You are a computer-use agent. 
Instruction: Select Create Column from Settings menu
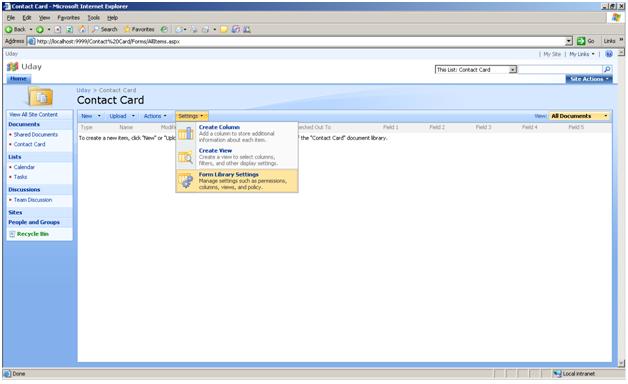(x=237, y=133)
